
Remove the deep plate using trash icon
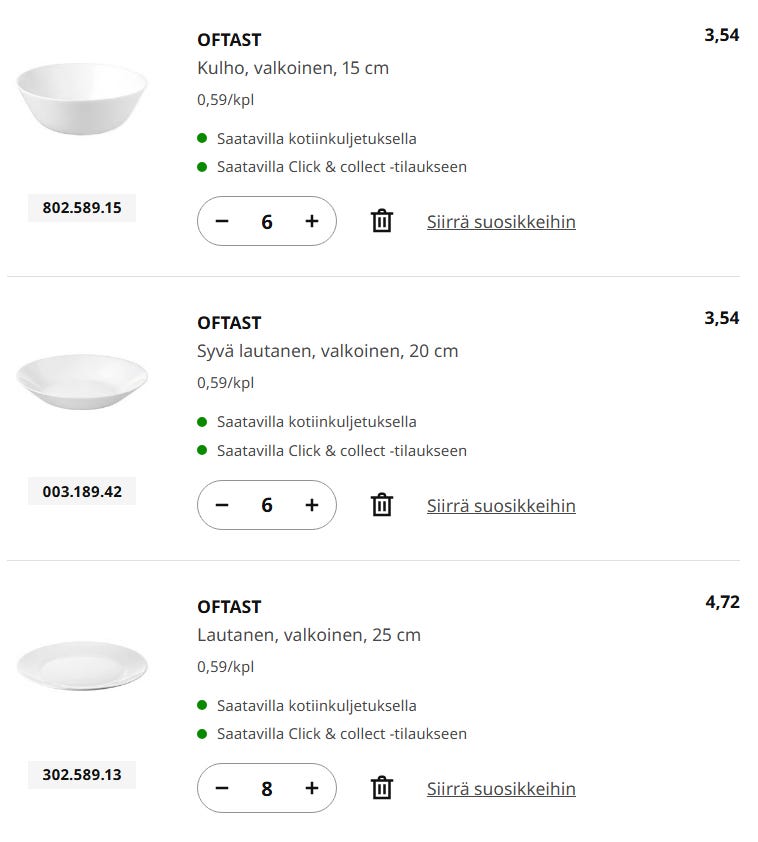pyautogui.click(x=382, y=505)
